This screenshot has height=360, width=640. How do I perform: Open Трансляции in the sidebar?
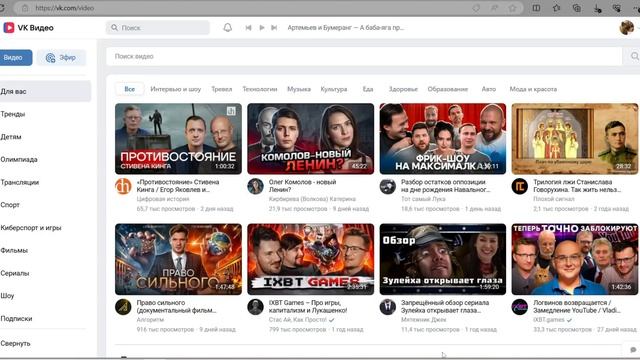click(20, 182)
